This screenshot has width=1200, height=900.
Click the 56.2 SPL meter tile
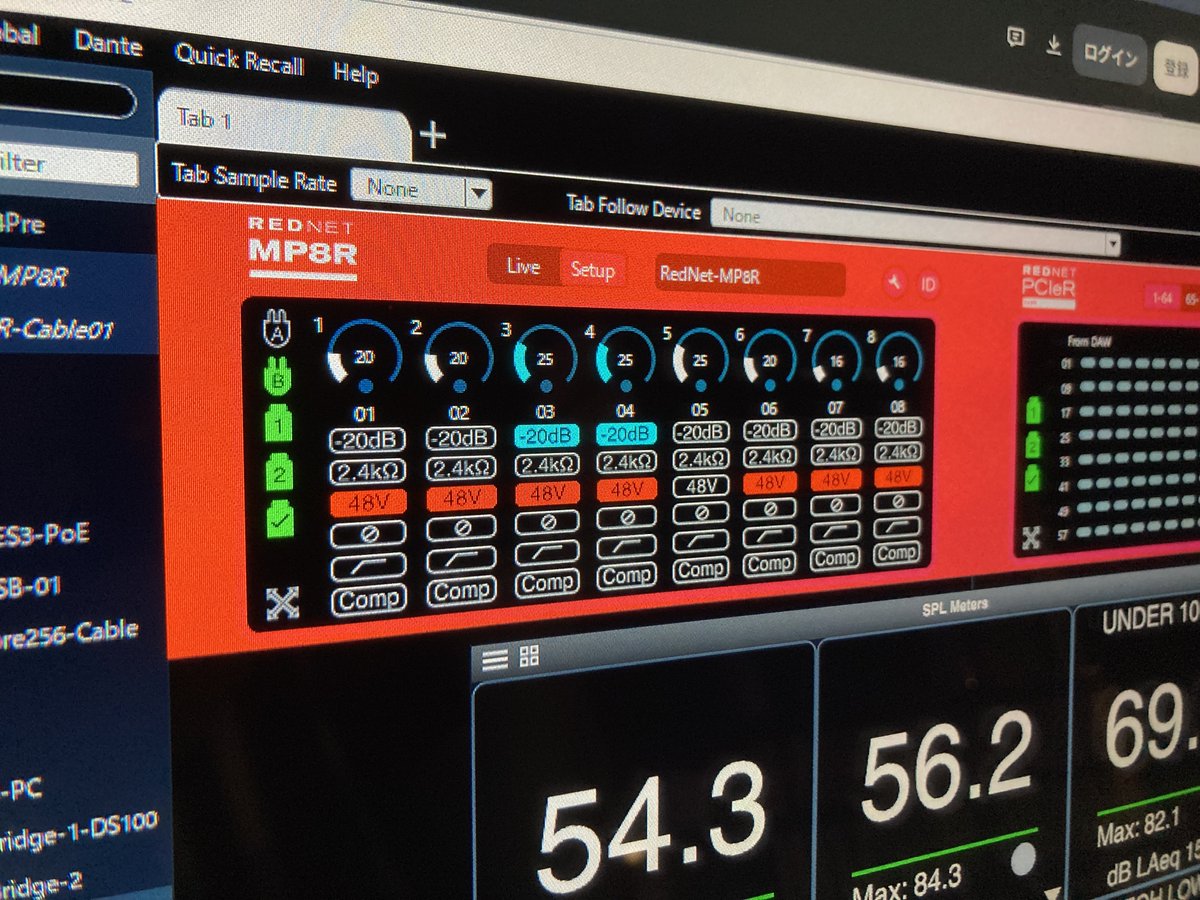[945, 755]
